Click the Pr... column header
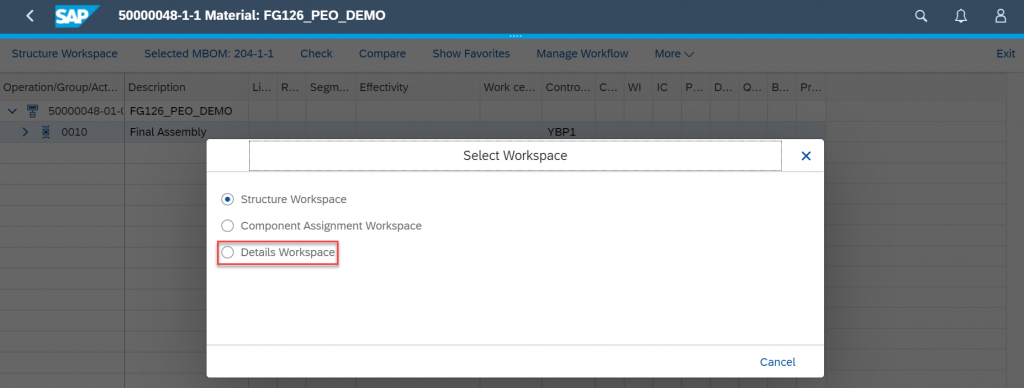 pyautogui.click(x=811, y=87)
